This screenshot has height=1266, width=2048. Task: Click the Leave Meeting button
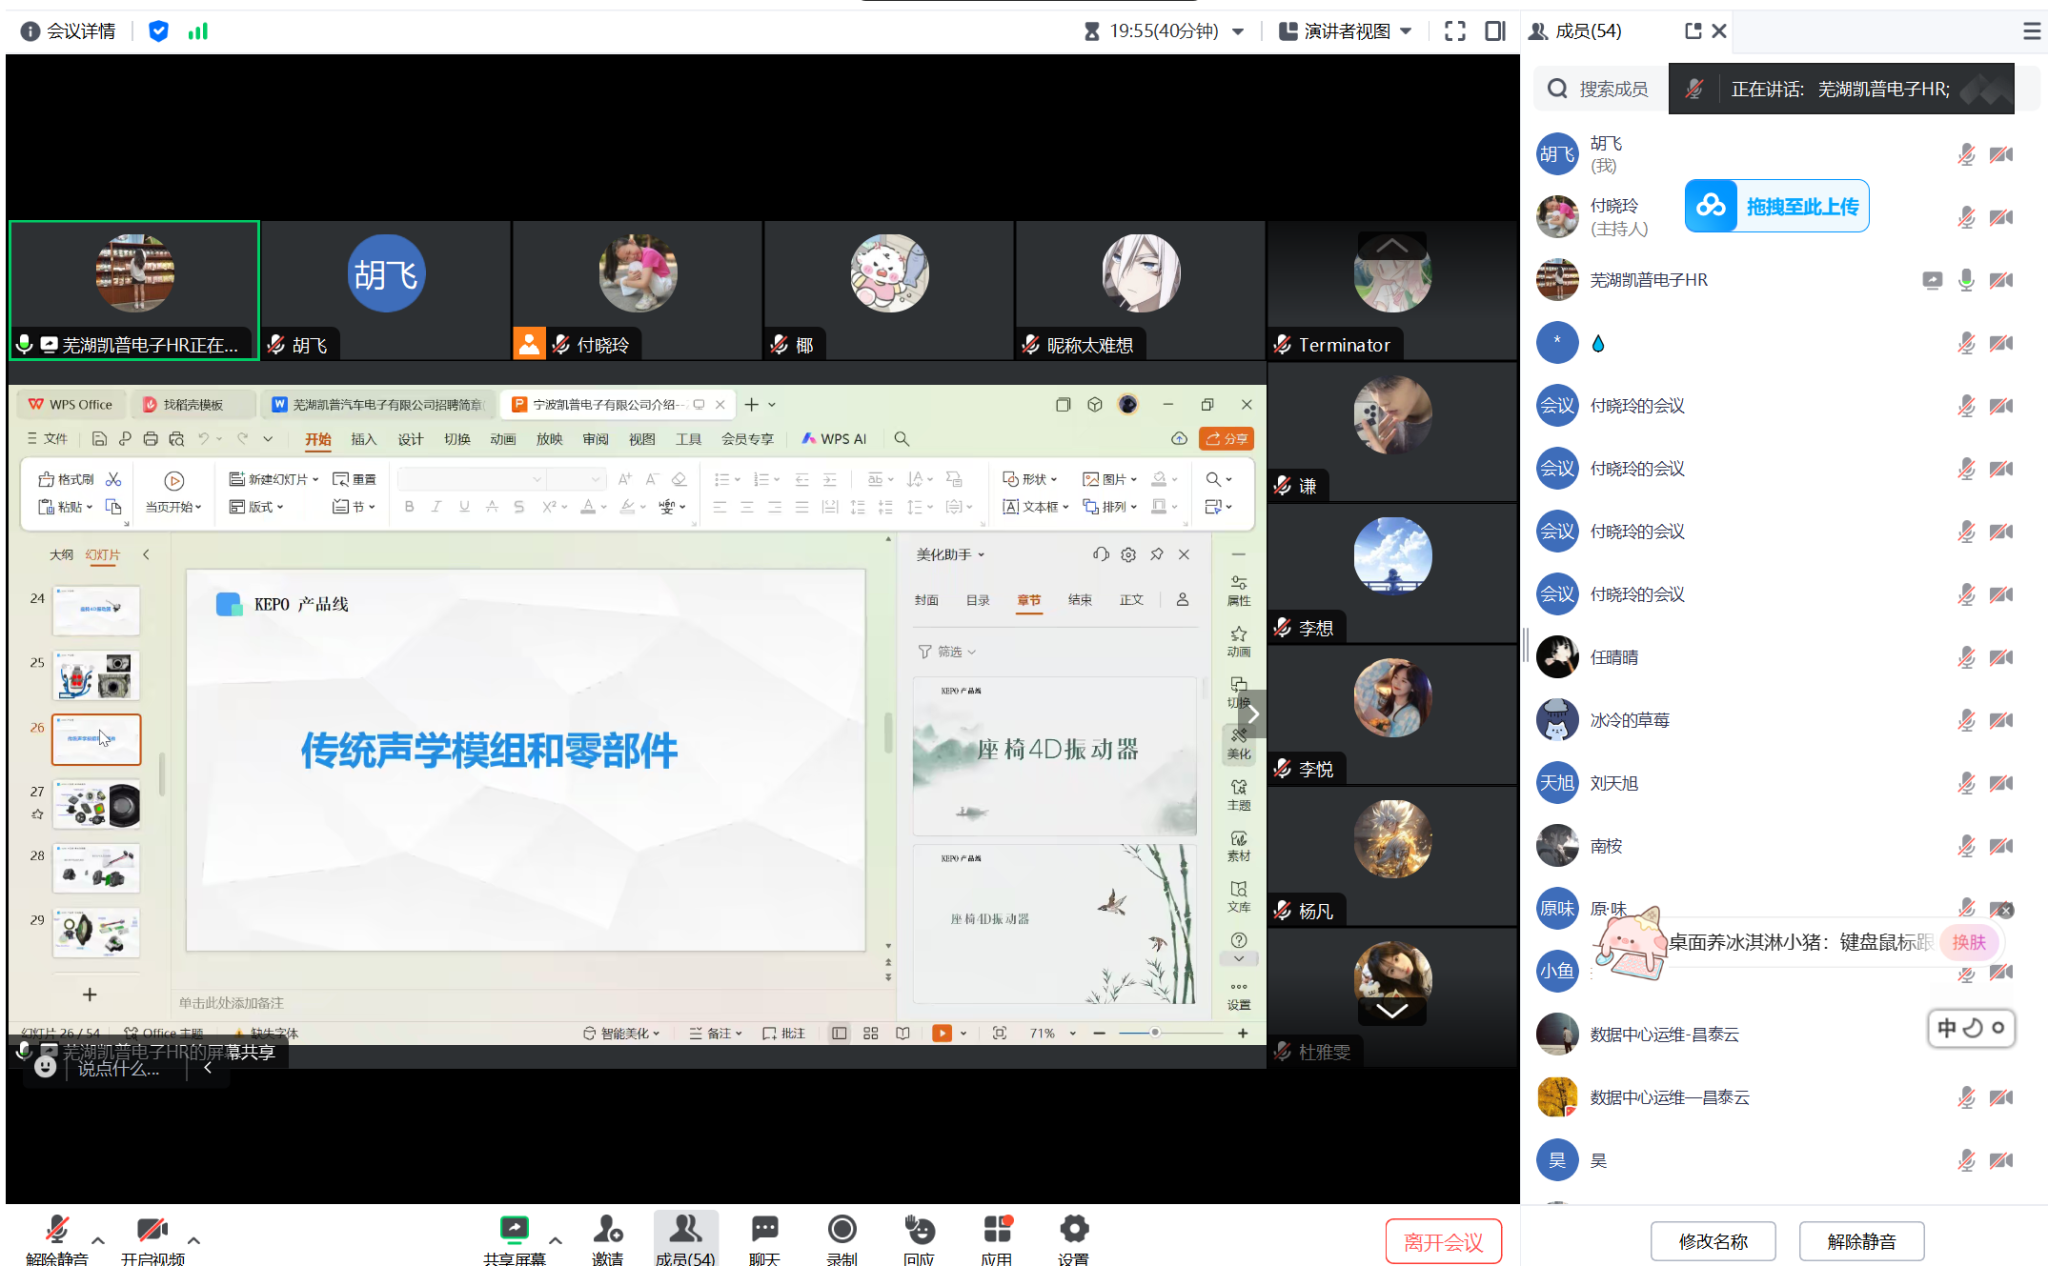1443,1241
